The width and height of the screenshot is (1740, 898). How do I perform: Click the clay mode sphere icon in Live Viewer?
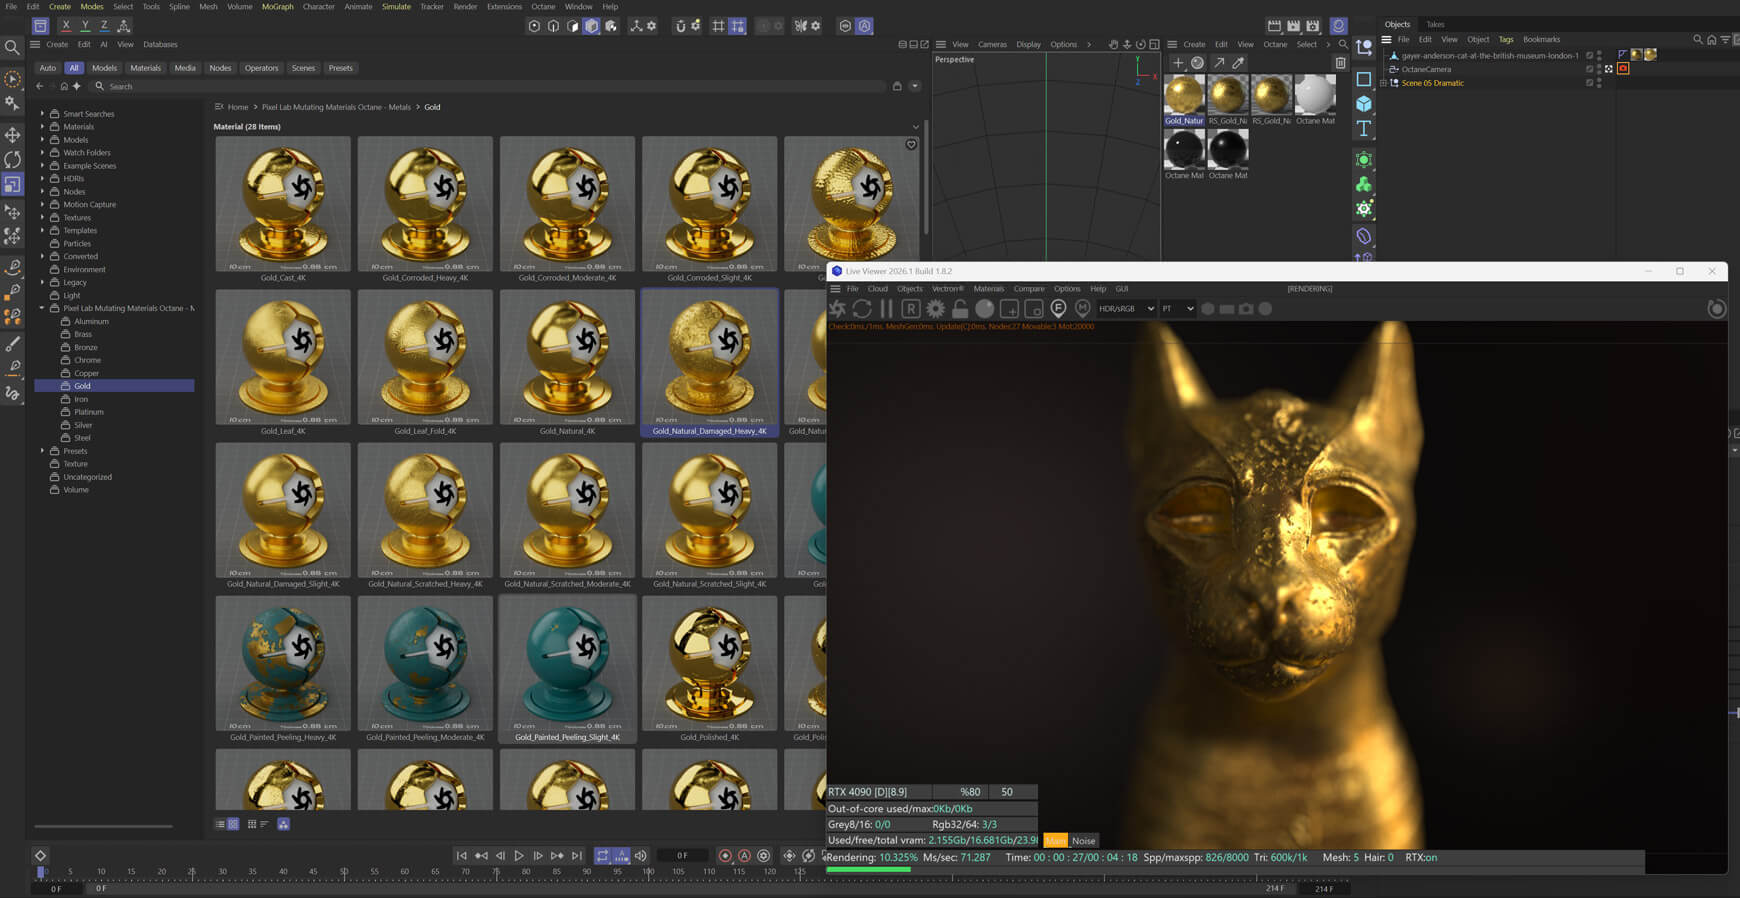pos(985,309)
